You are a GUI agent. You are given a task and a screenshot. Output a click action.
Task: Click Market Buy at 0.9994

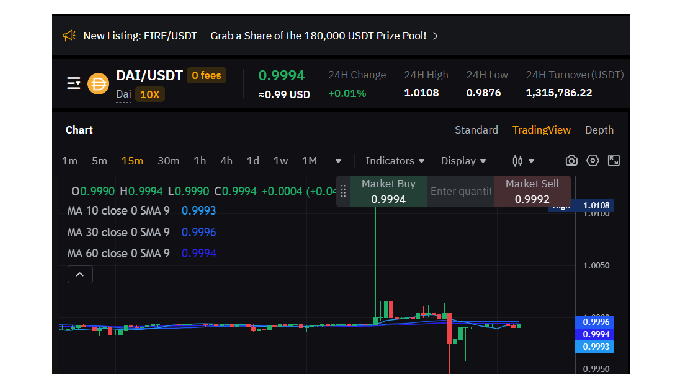pyautogui.click(x=388, y=191)
